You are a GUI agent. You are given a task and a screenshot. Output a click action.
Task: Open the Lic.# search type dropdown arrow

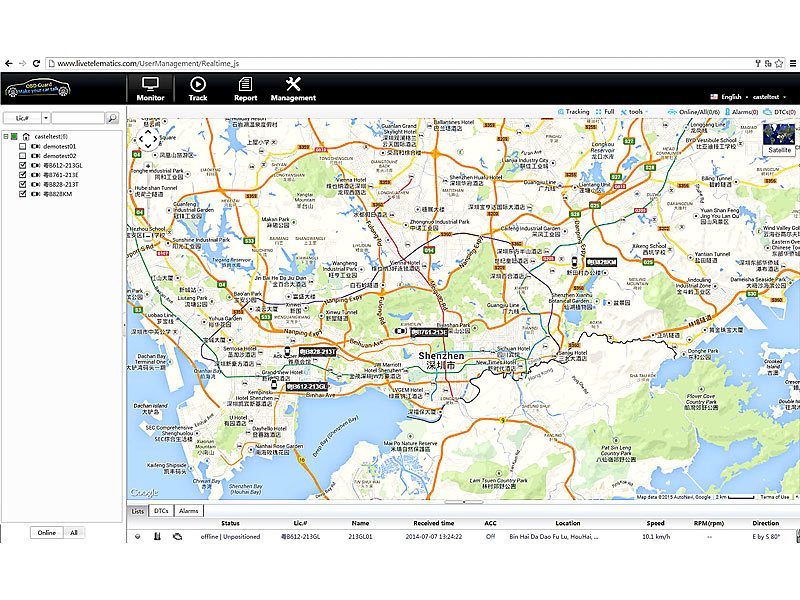click(x=45, y=118)
